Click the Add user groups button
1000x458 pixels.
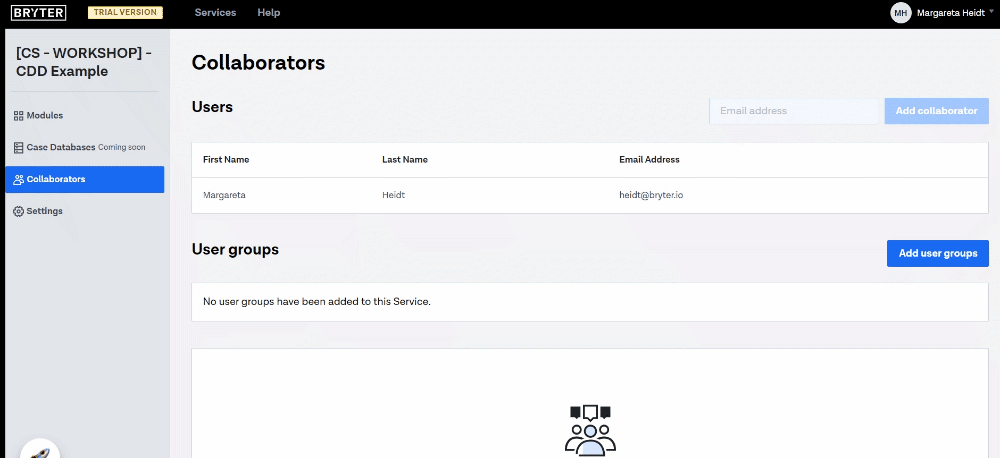click(938, 253)
